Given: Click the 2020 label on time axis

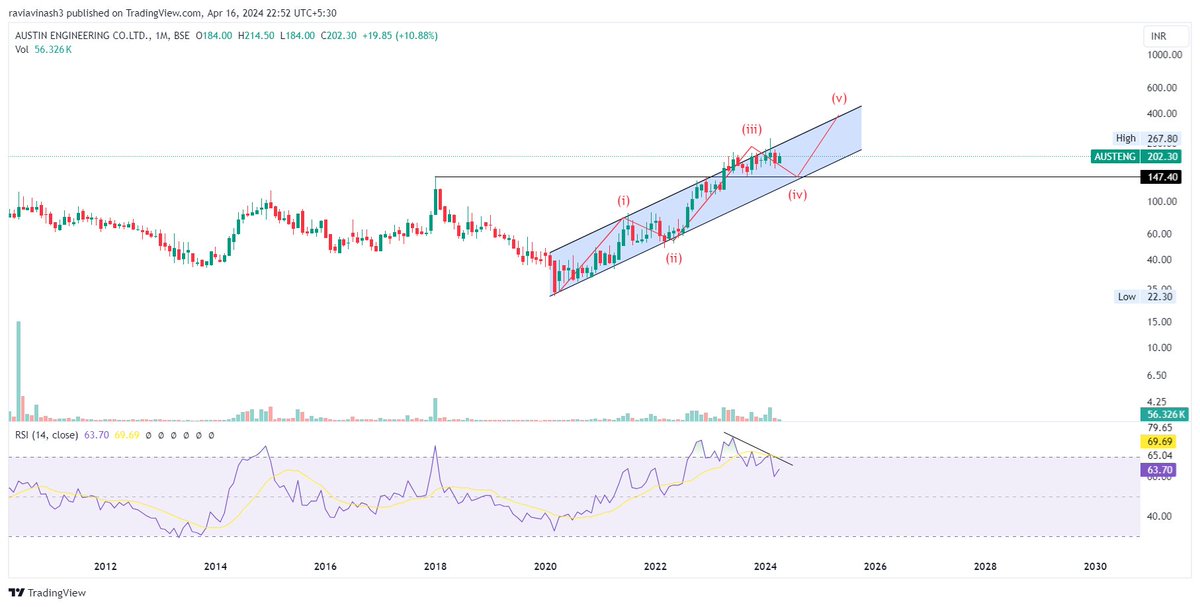Looking at the screenshot, I should [x=545, y=566].
